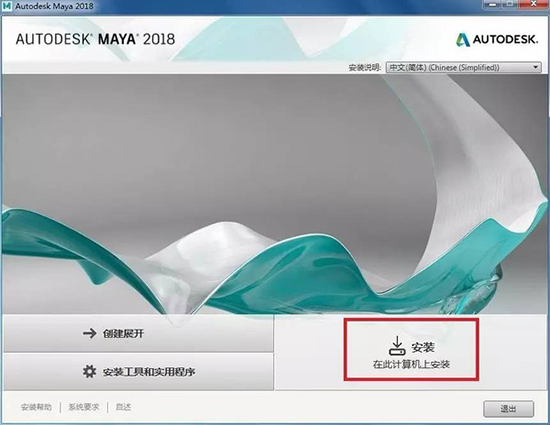550x425 pixels.
Task: Click the arrow icon next to 创建展开
Action: (x=89, y=333)
